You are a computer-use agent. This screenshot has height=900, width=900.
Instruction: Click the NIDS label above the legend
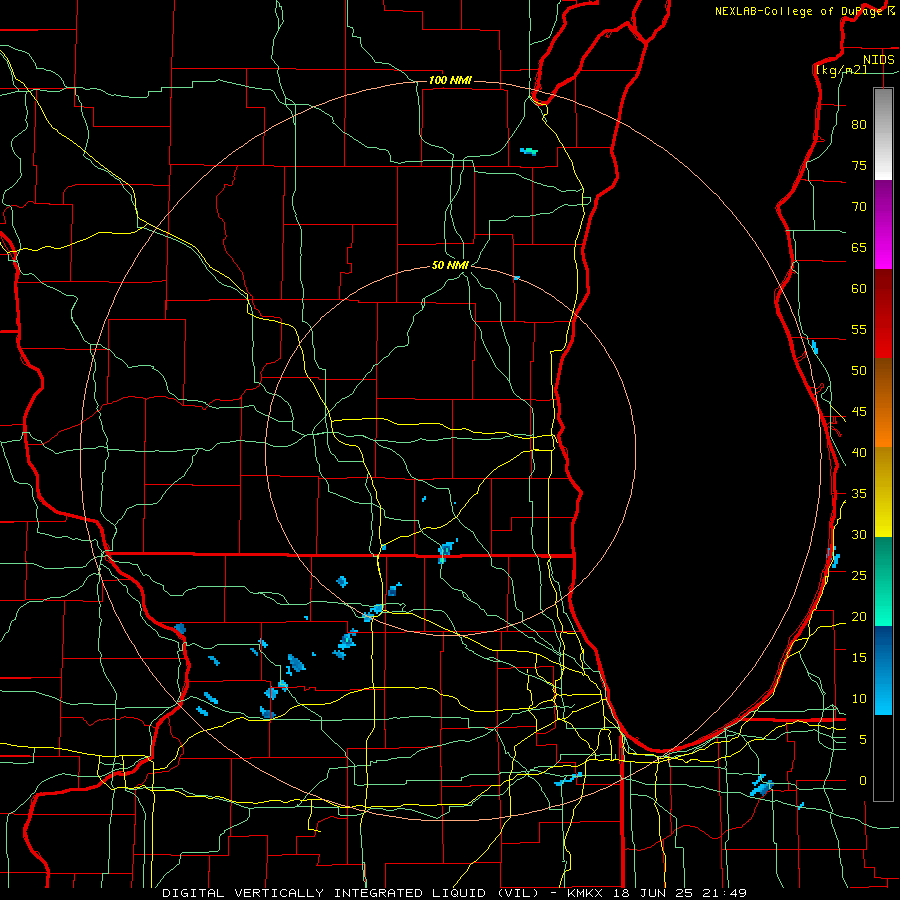tap(879, 60)
